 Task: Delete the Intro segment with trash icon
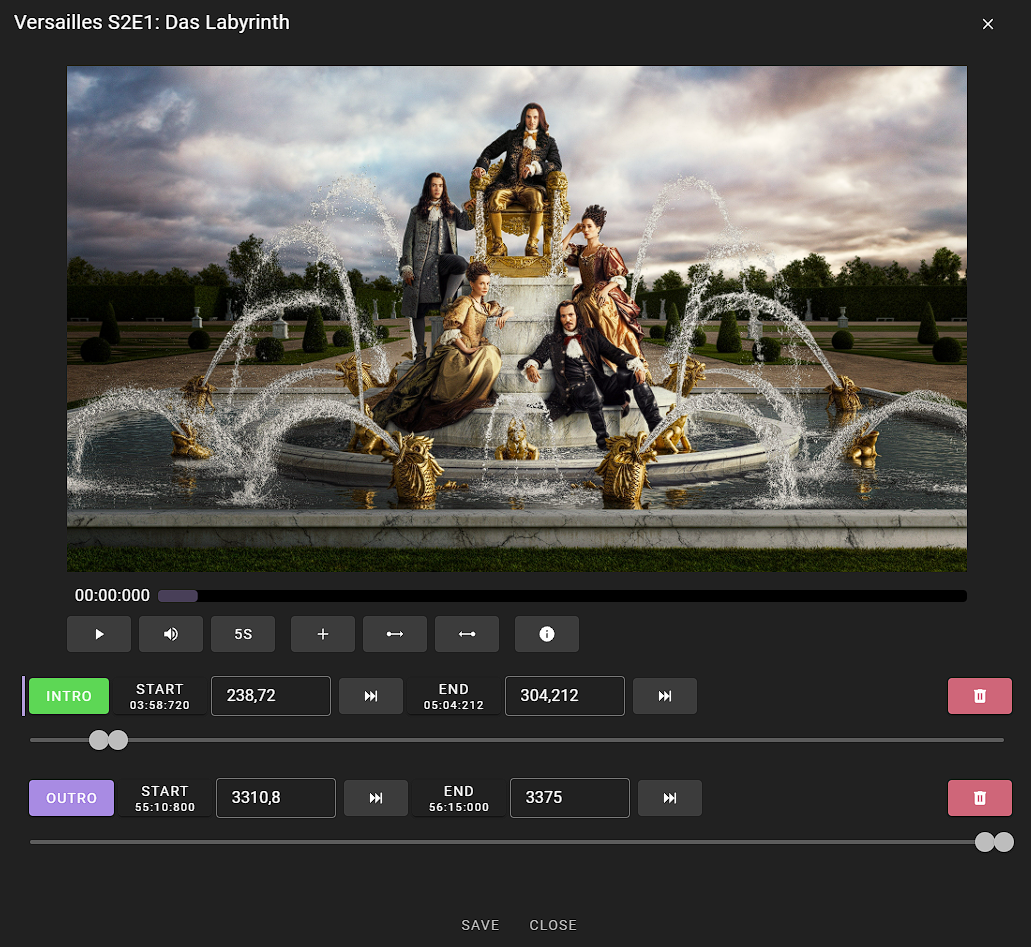(980, 696)
